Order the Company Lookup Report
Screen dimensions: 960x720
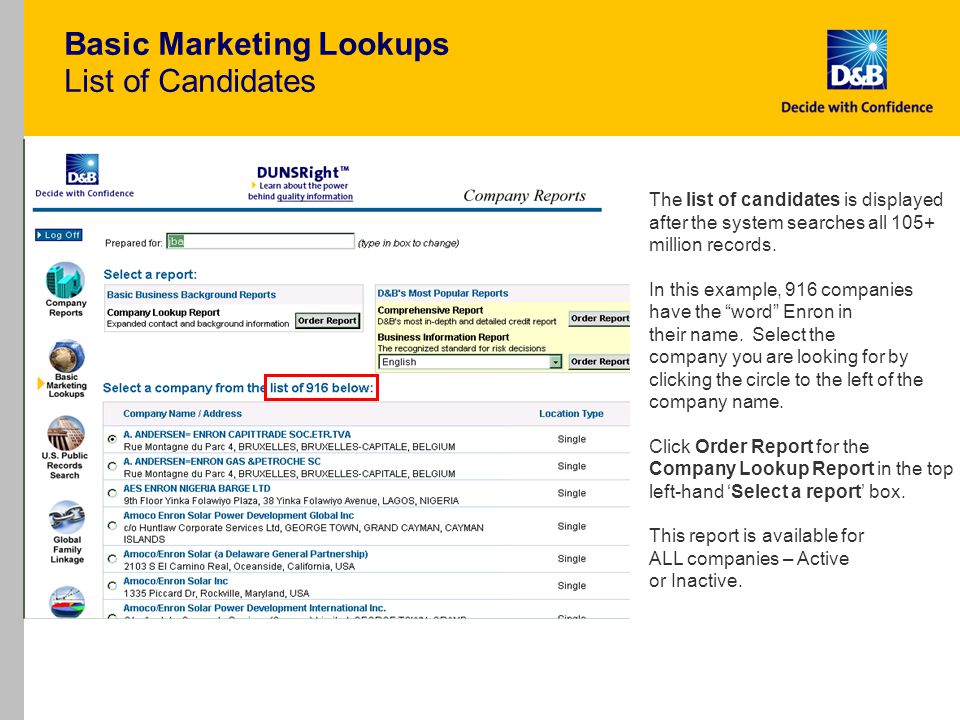(x=328, y=321)
